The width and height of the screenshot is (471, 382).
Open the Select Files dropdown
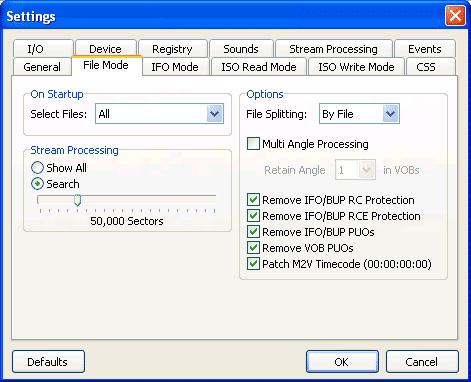(159, 114)
